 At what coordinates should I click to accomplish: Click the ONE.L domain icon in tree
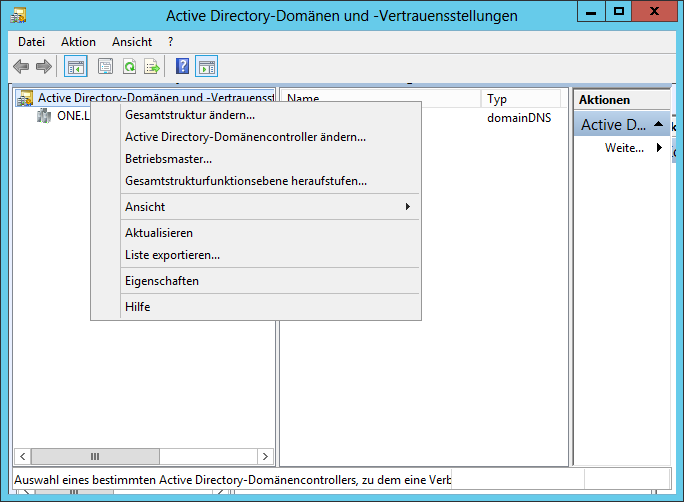[44, 116]
